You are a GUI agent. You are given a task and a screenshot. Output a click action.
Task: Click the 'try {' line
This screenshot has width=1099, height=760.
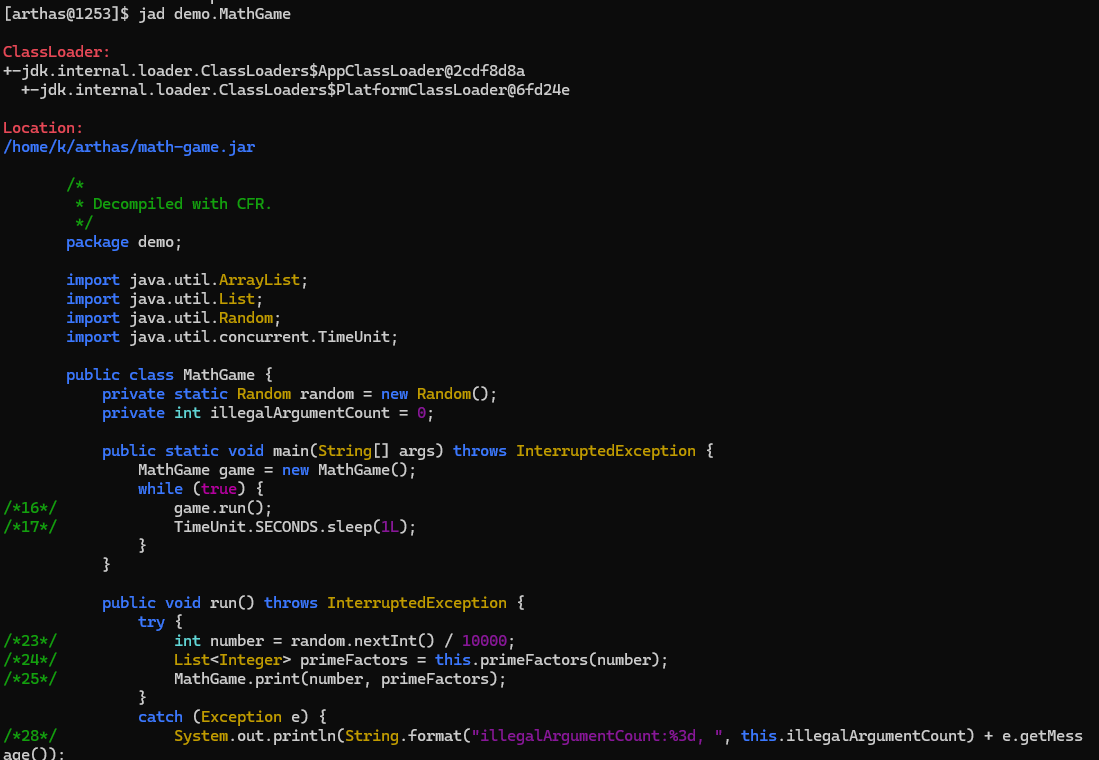pos(161,622)
